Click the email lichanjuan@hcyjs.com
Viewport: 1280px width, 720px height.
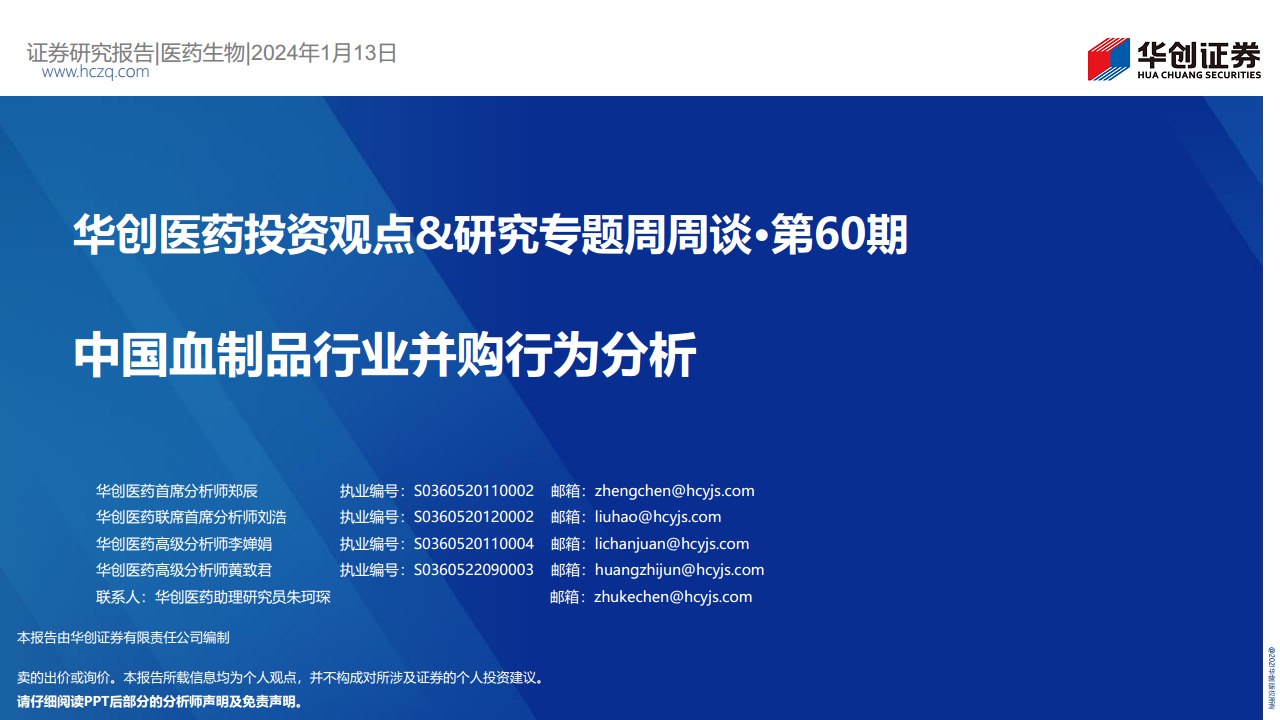(x=671, y=544)
